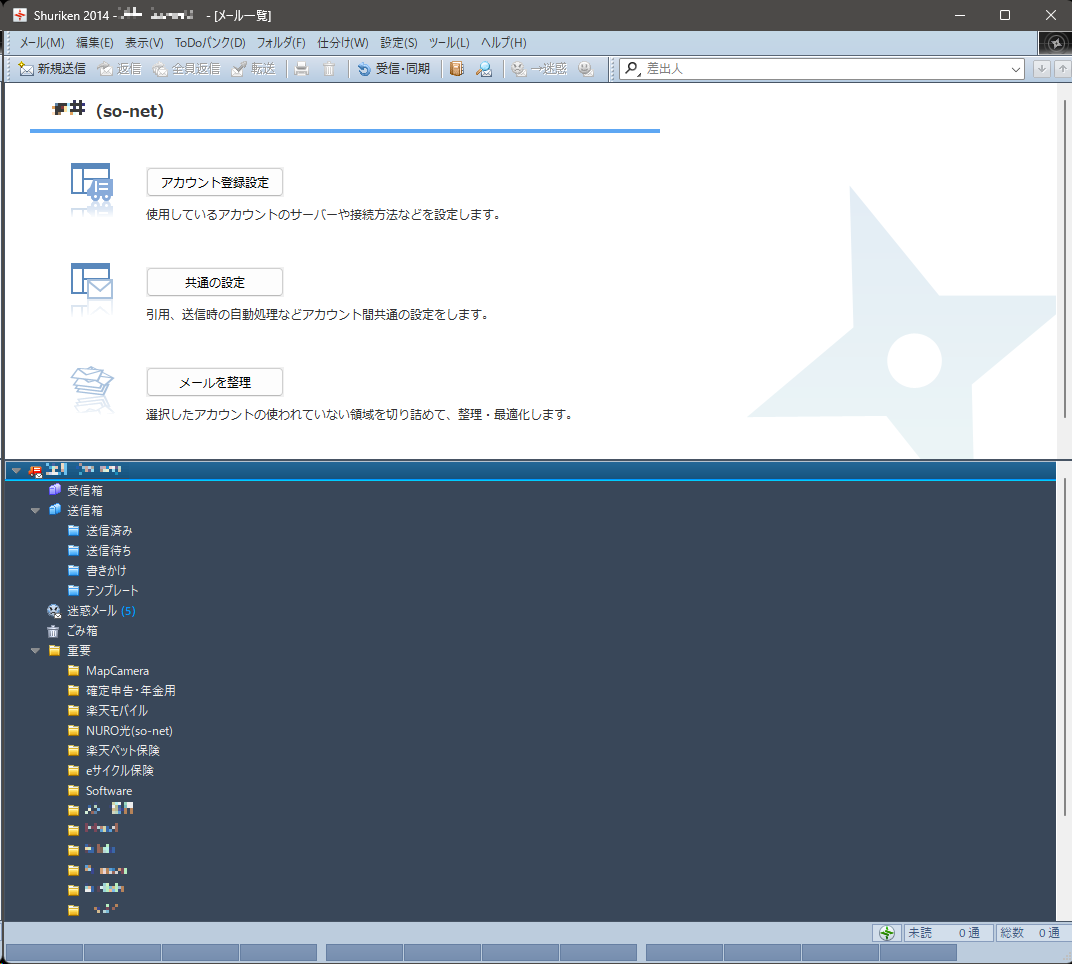Open the 表示(V) menu

144,42
